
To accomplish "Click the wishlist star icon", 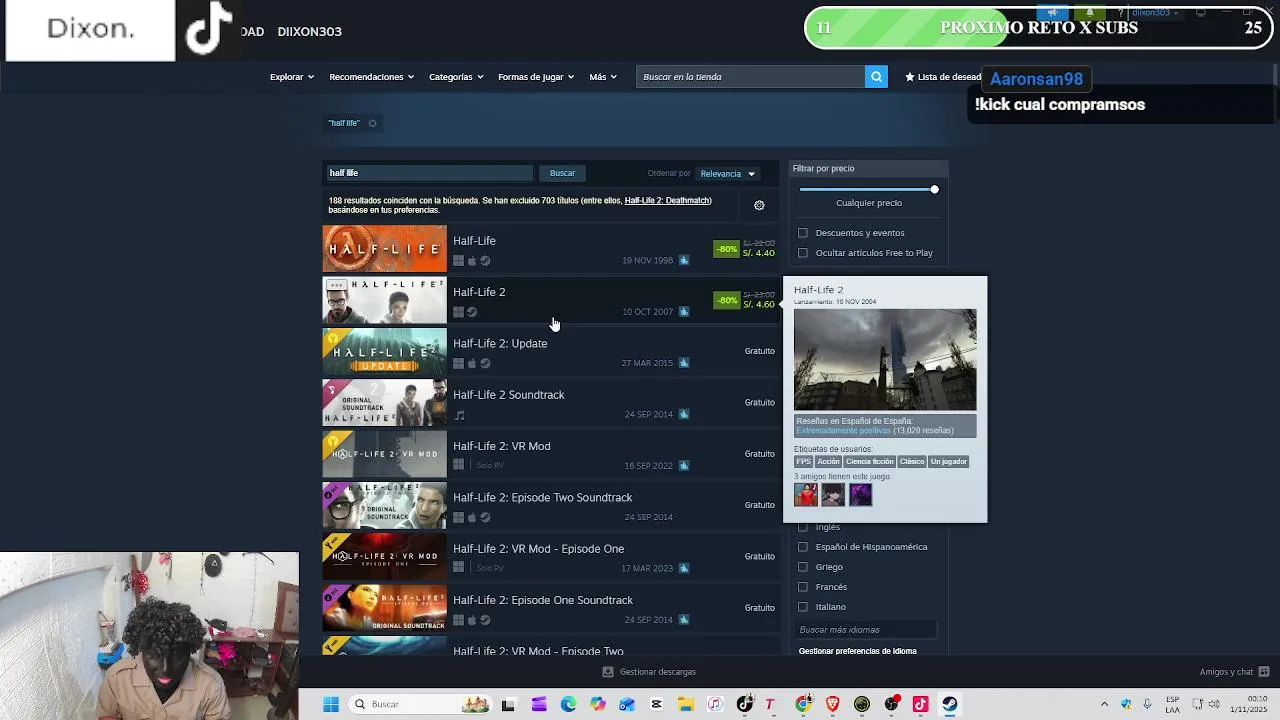I will tap(910, 77).
